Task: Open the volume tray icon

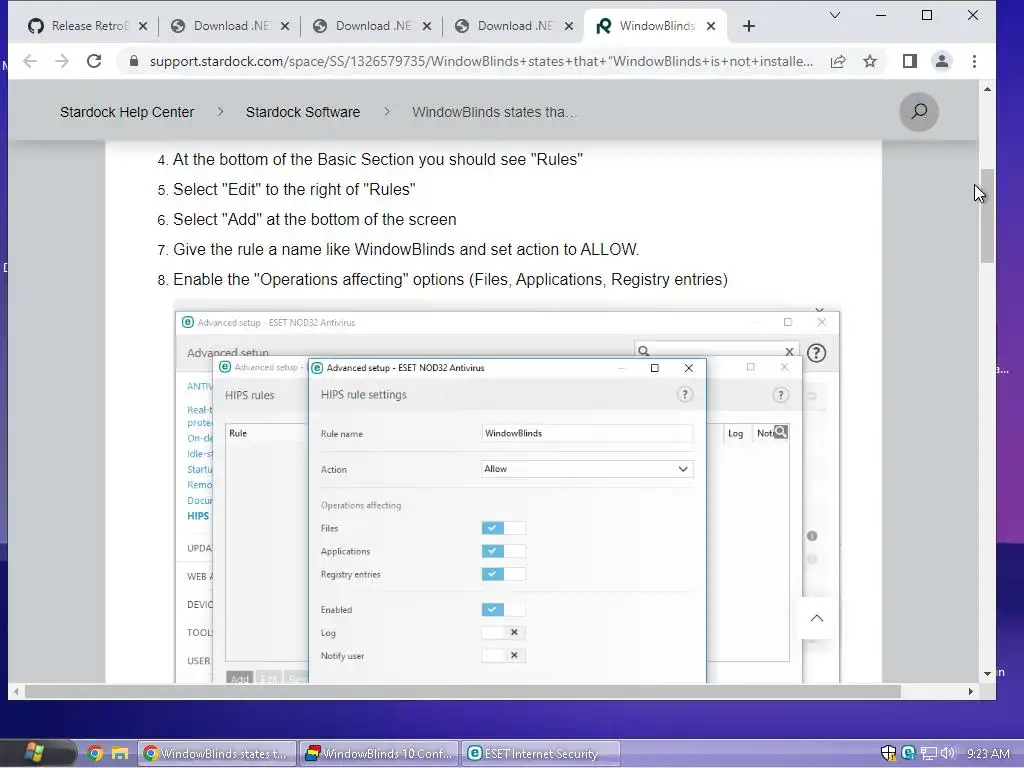Action: pyautogui.click(x=948, y=753)
